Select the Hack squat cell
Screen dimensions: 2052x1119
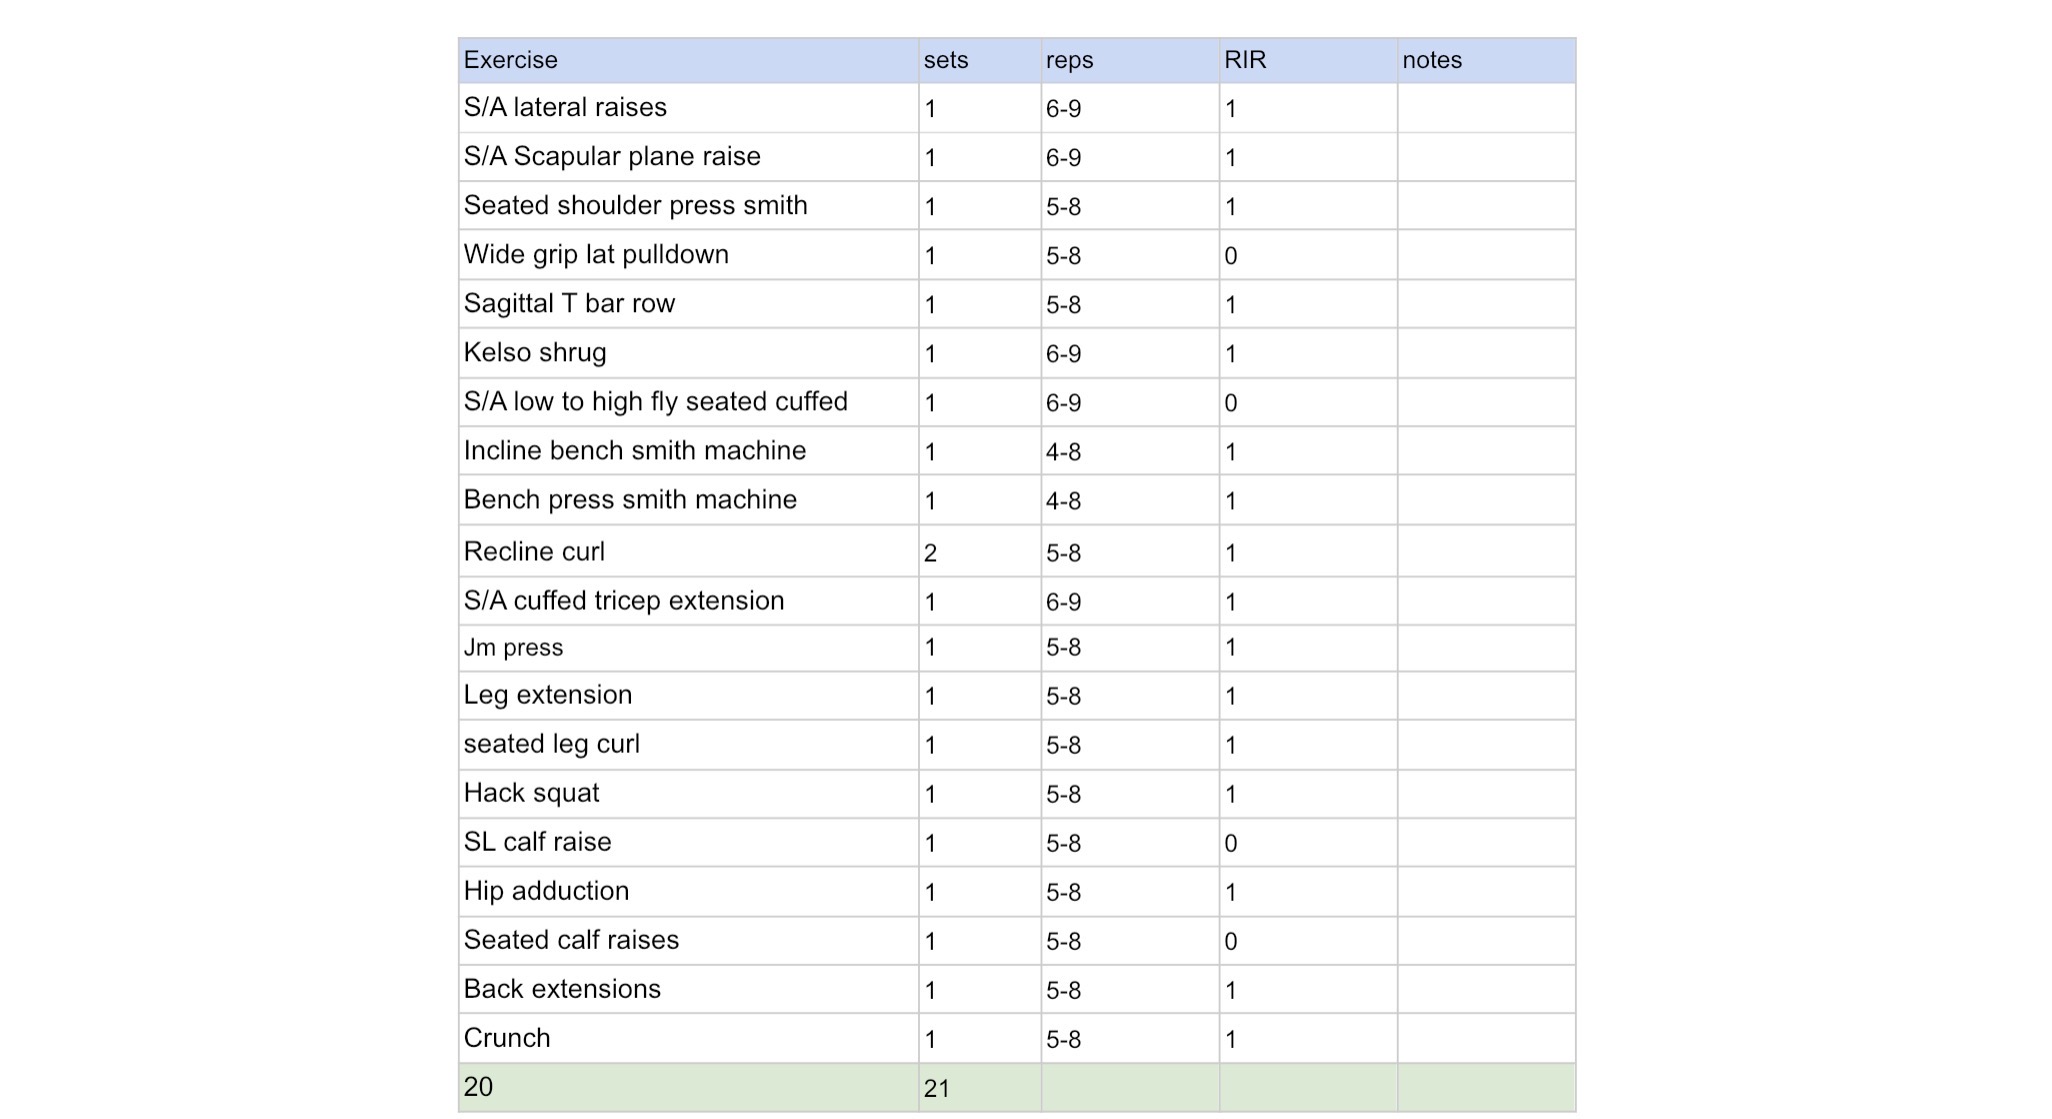point(689,794)
